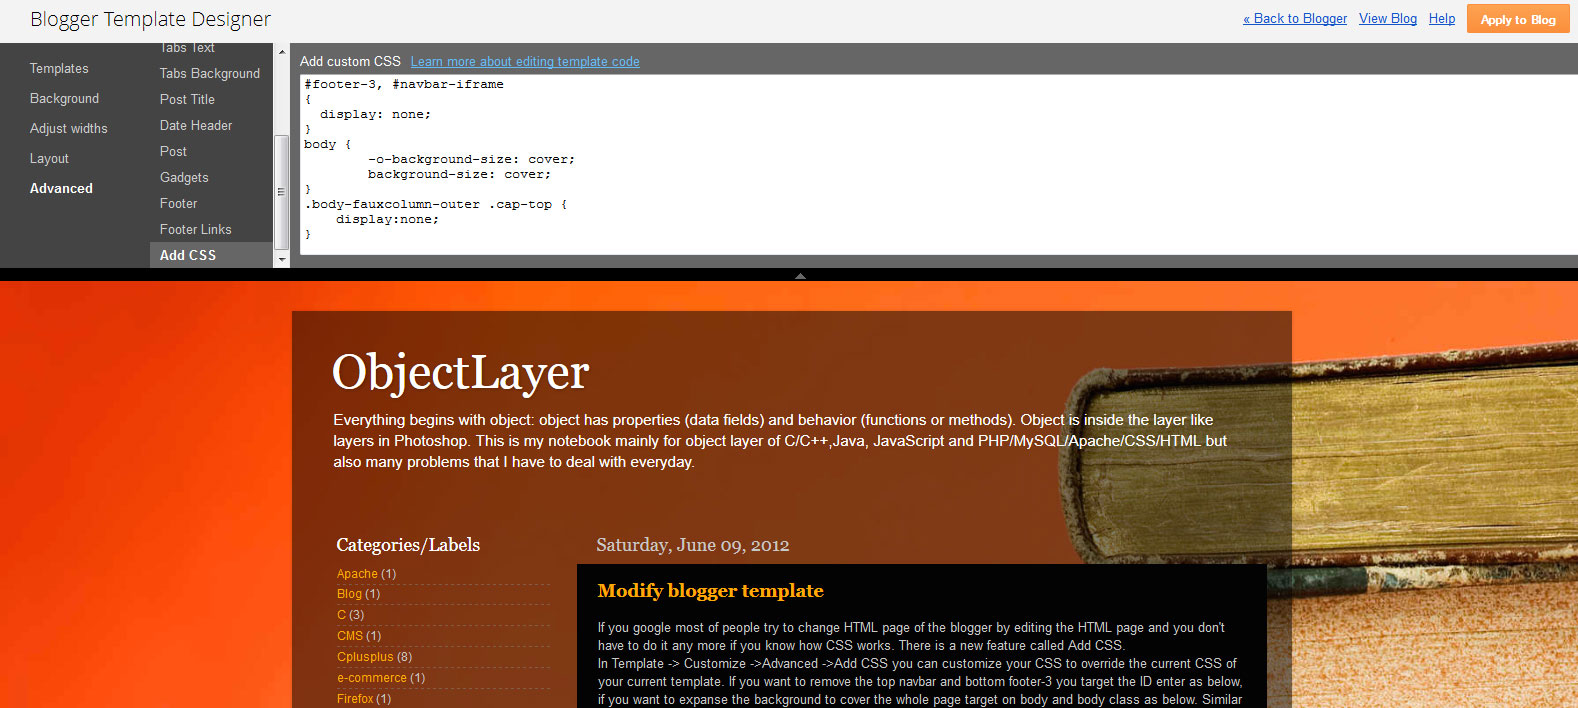The height and width of the screenshot is (708, 1578).
Task: Click the 'display: none;' line under #footer-3
Action: 375,114
